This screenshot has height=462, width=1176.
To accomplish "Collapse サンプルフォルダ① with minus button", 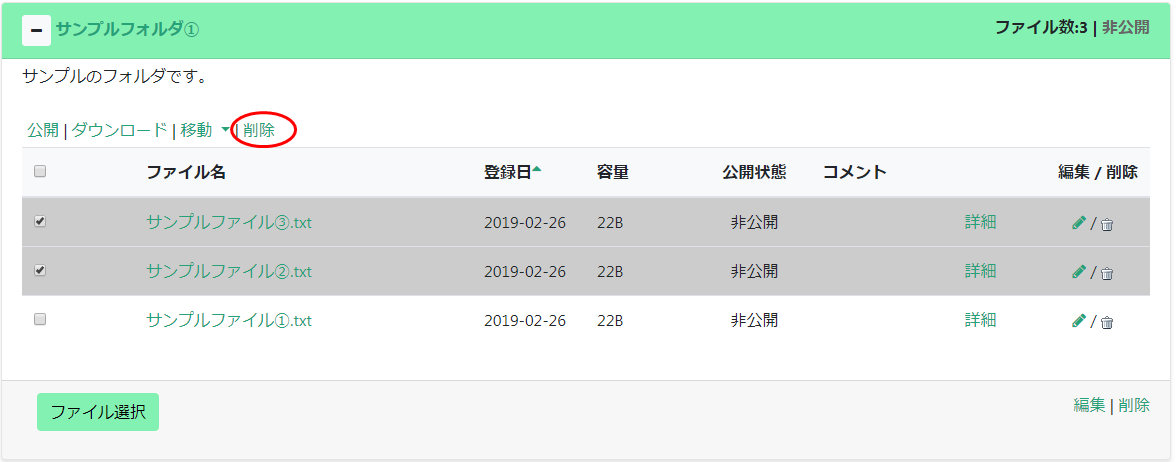I will (x=37, y=31).
